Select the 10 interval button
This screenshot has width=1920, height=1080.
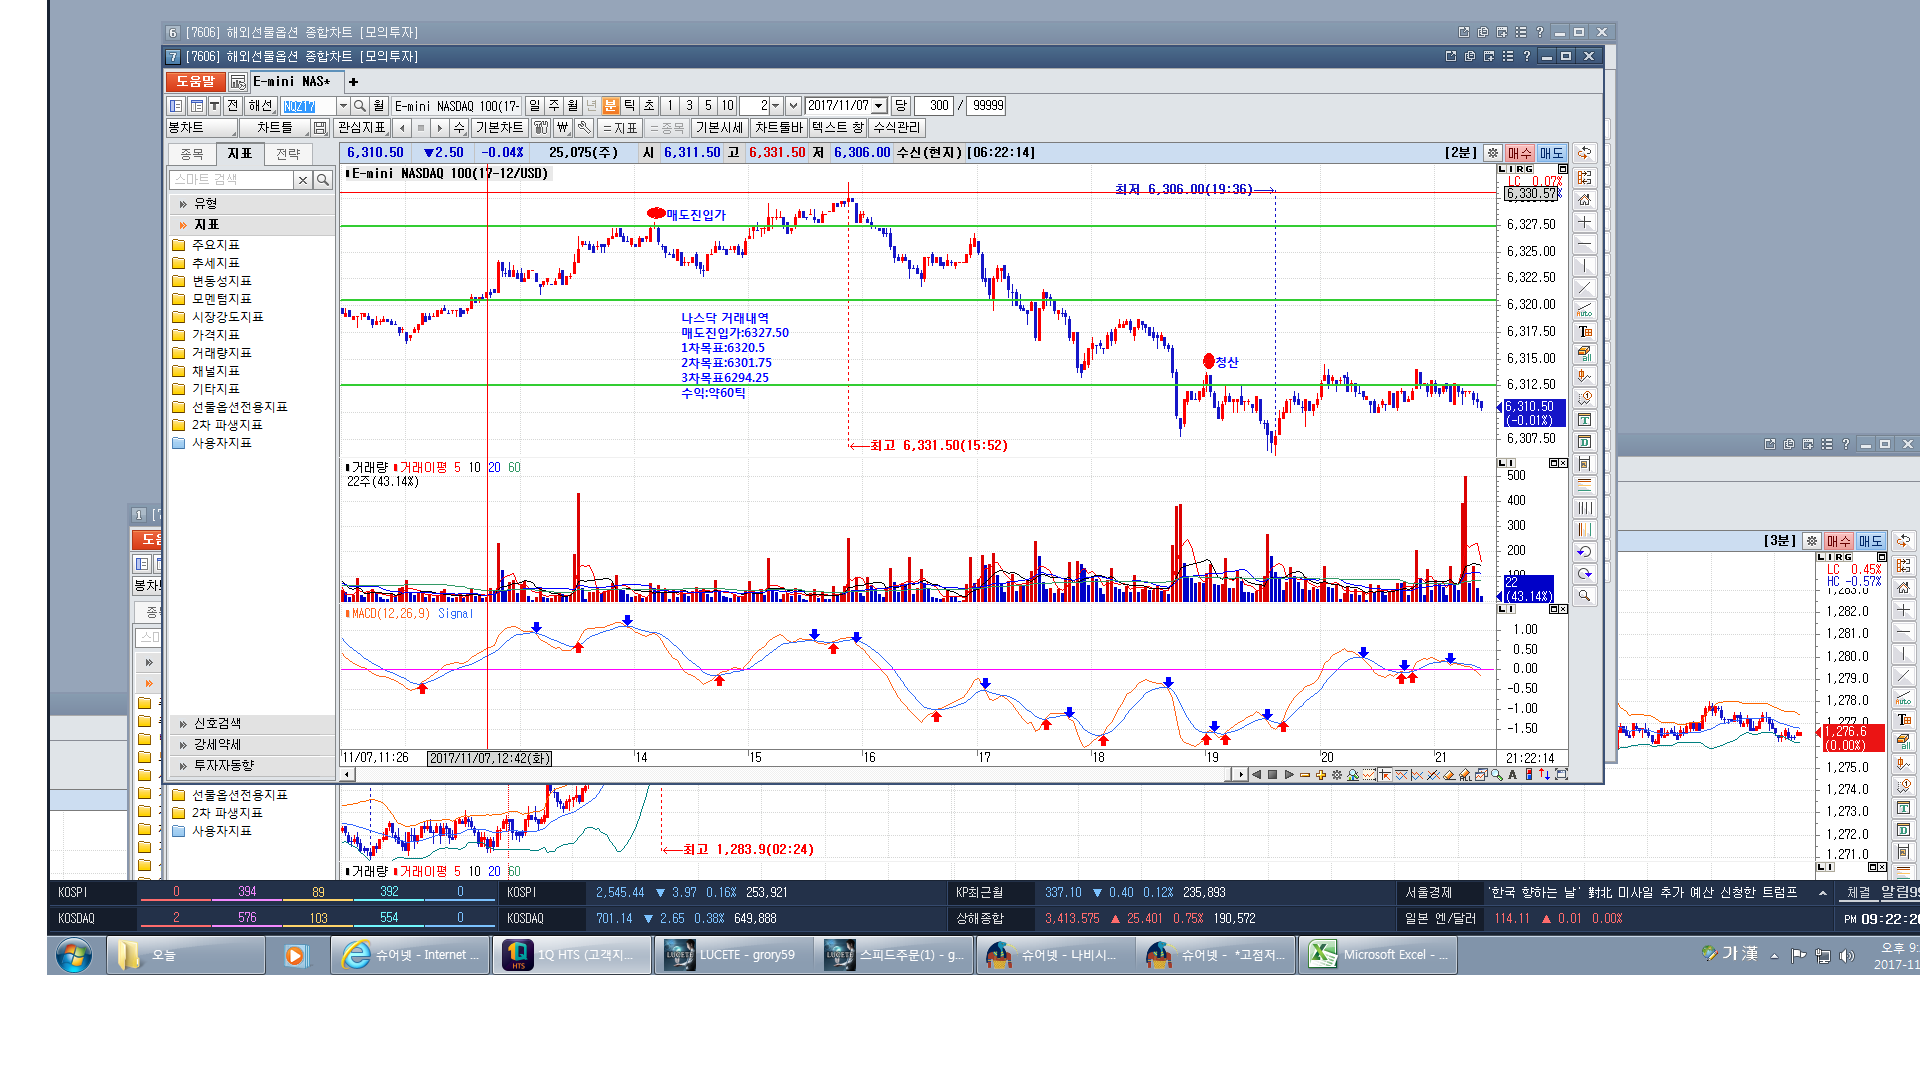point(727,106)
